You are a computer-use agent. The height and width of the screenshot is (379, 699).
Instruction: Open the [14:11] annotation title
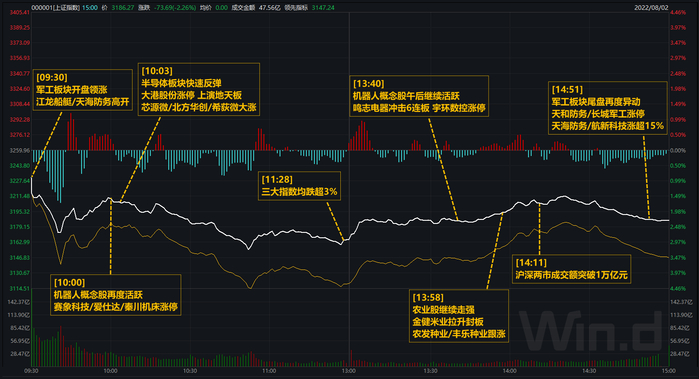[x=531, y=263]
